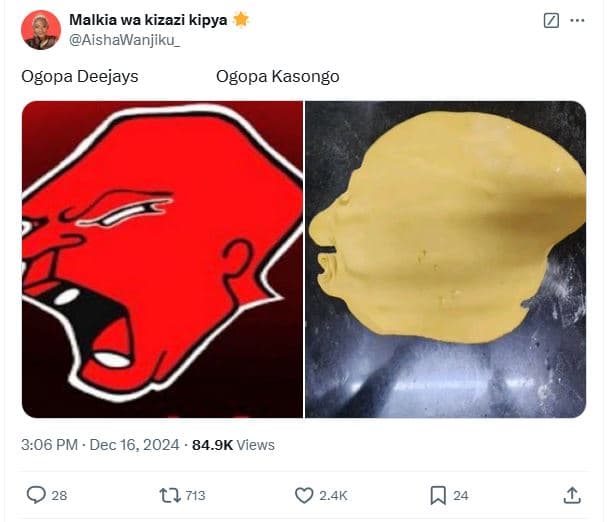View analytics via 84.9K Views
This screenshot has height=522, width=611.
tap(233, 444)
